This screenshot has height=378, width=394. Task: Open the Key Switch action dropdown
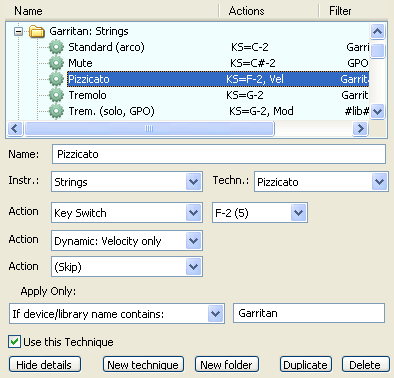point(127,213)
